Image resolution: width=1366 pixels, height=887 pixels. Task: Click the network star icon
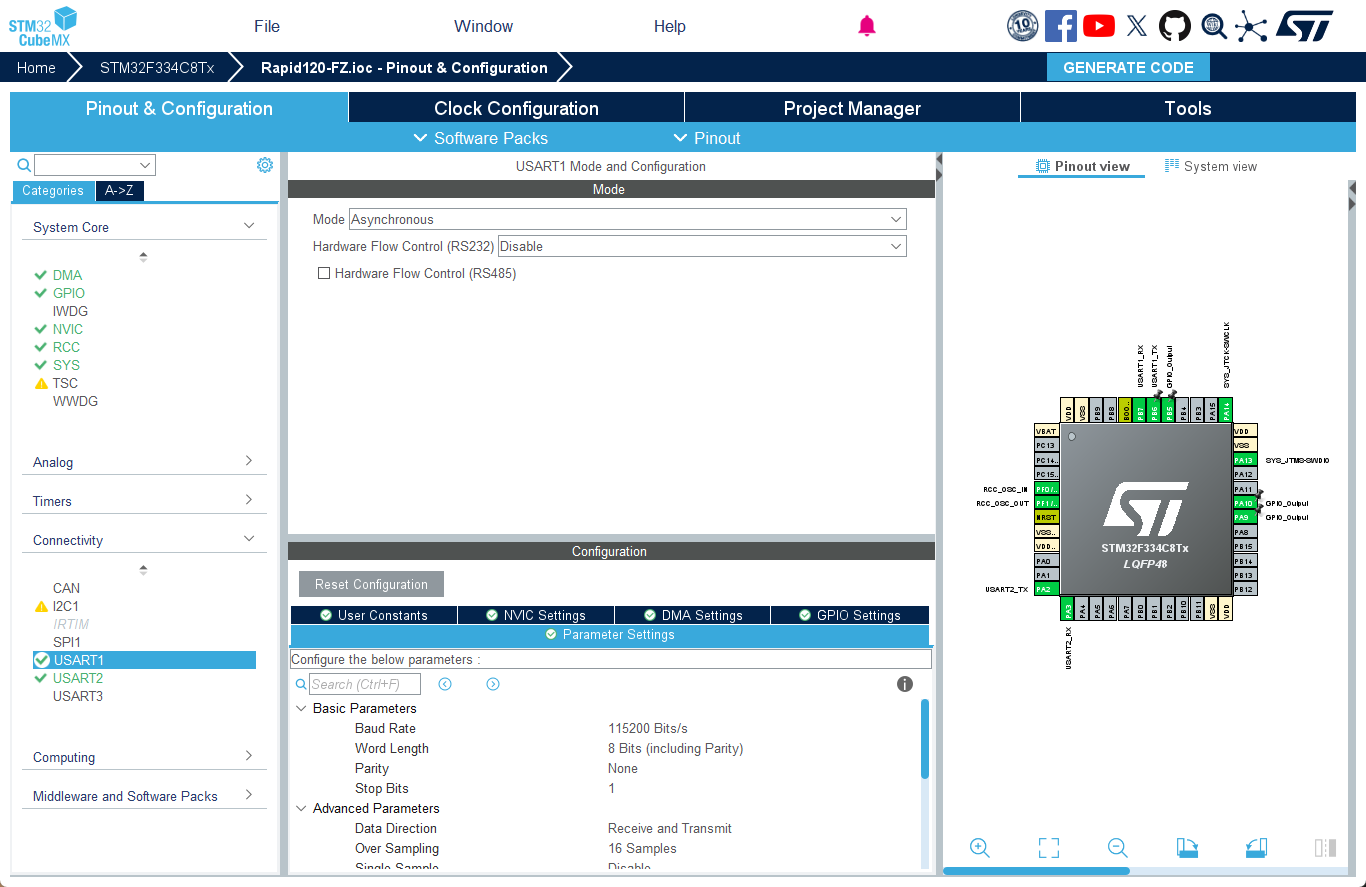pyautogui.click(x=1251, y=26)
